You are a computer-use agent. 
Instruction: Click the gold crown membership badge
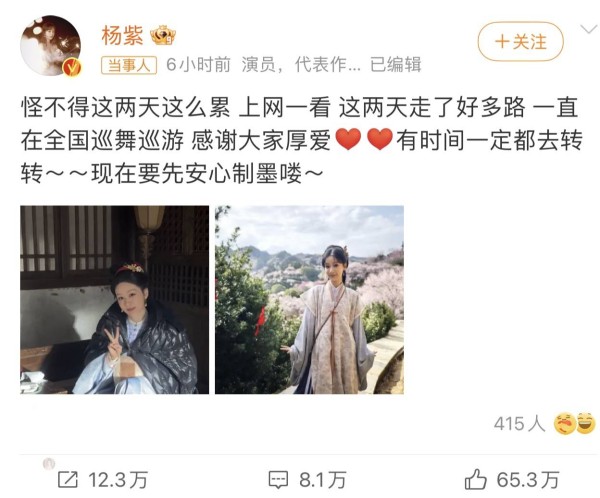coord(163,35)
